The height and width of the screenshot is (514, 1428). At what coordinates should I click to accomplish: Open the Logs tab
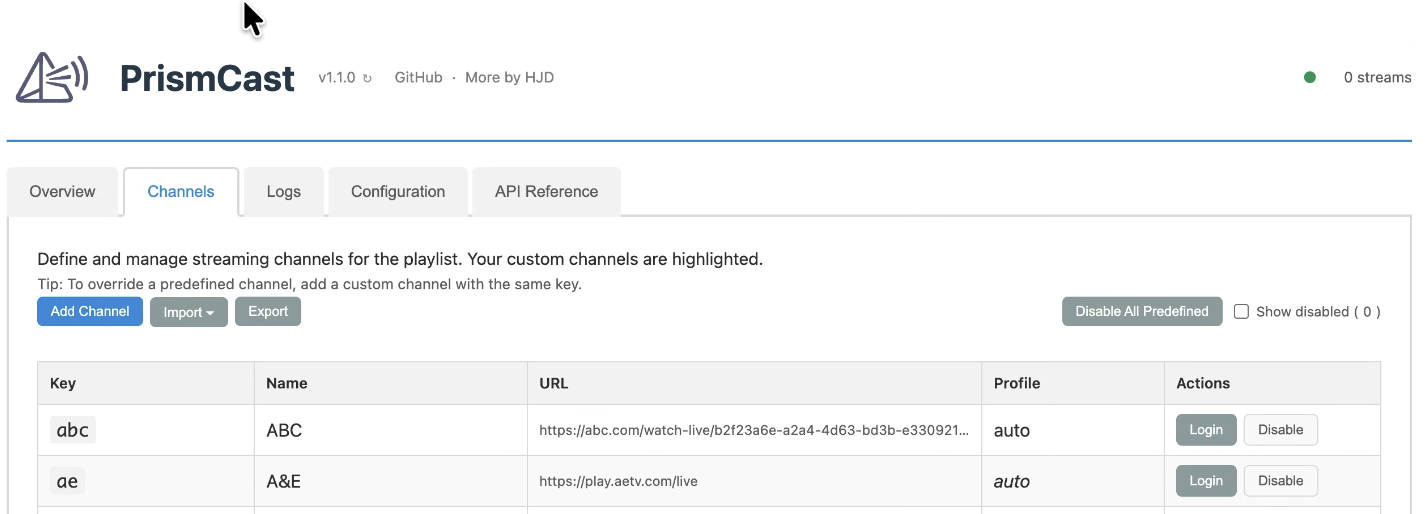284,192
